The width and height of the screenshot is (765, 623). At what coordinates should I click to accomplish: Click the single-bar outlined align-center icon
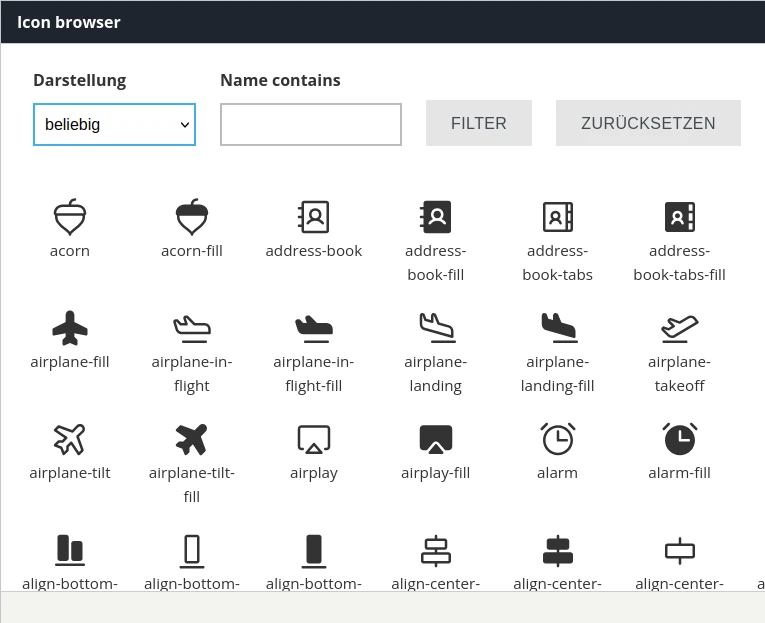point(680,551)
